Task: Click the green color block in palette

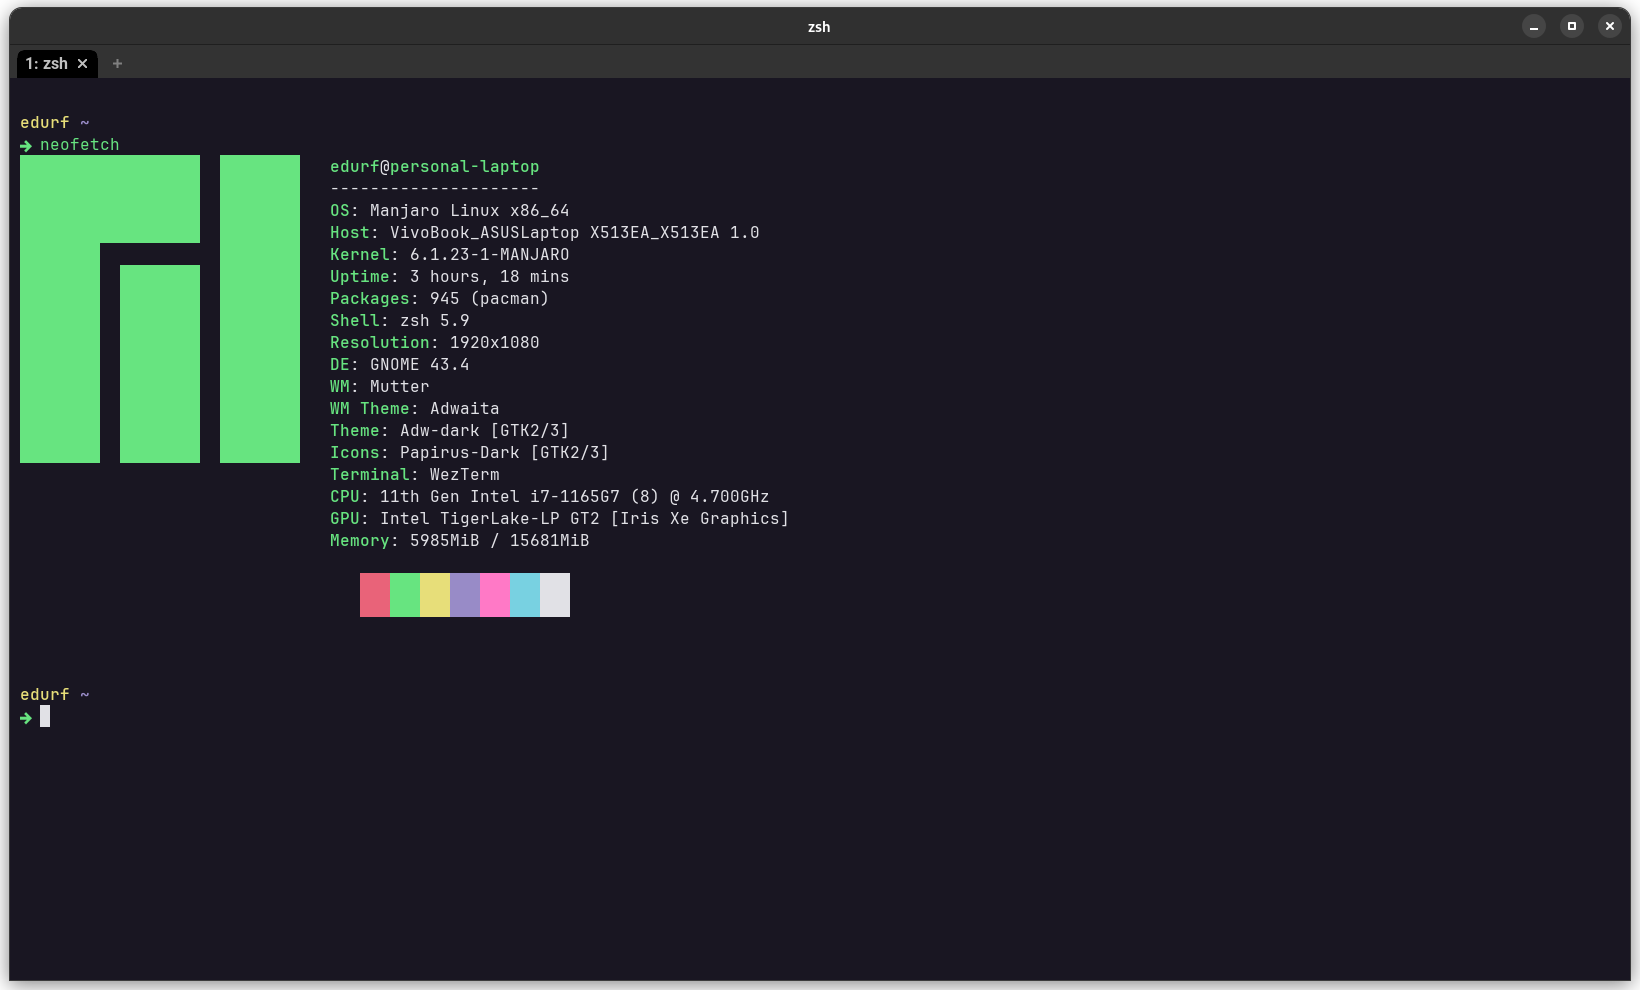Action: click(405, 595)
